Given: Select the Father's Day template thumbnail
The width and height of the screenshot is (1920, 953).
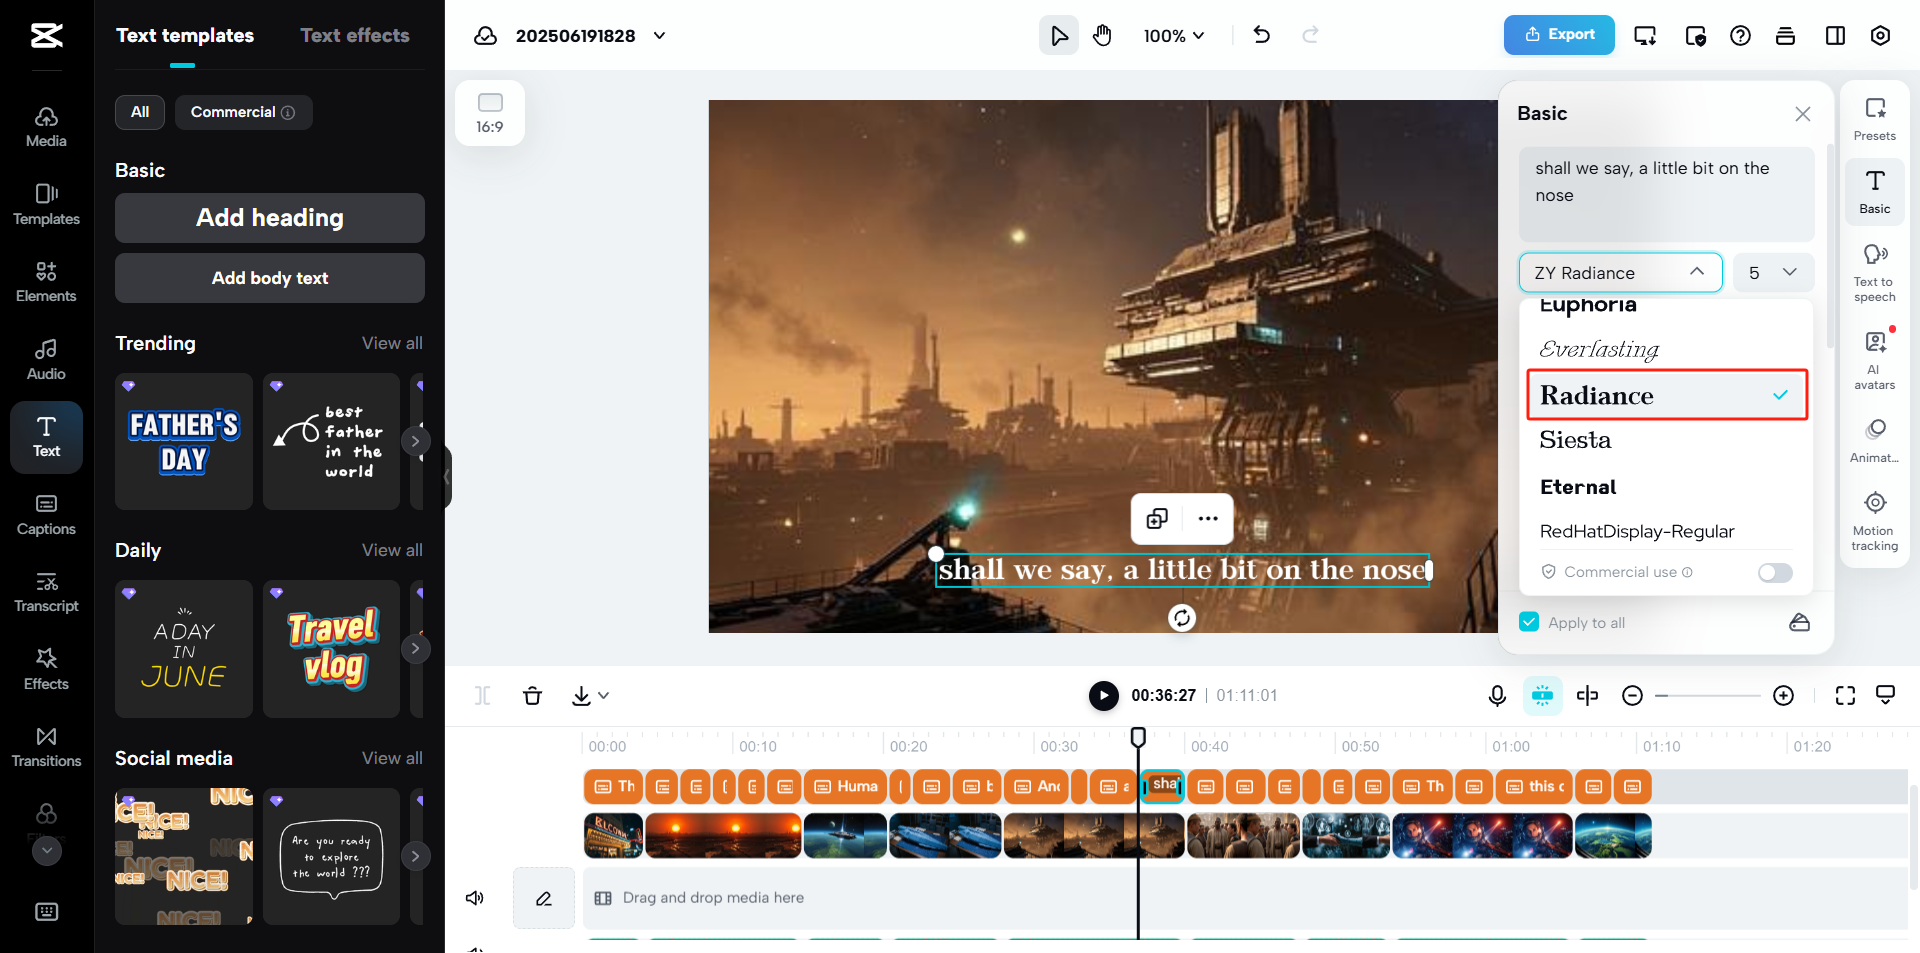Looking at the screenshot, I should tap(184, 441).
